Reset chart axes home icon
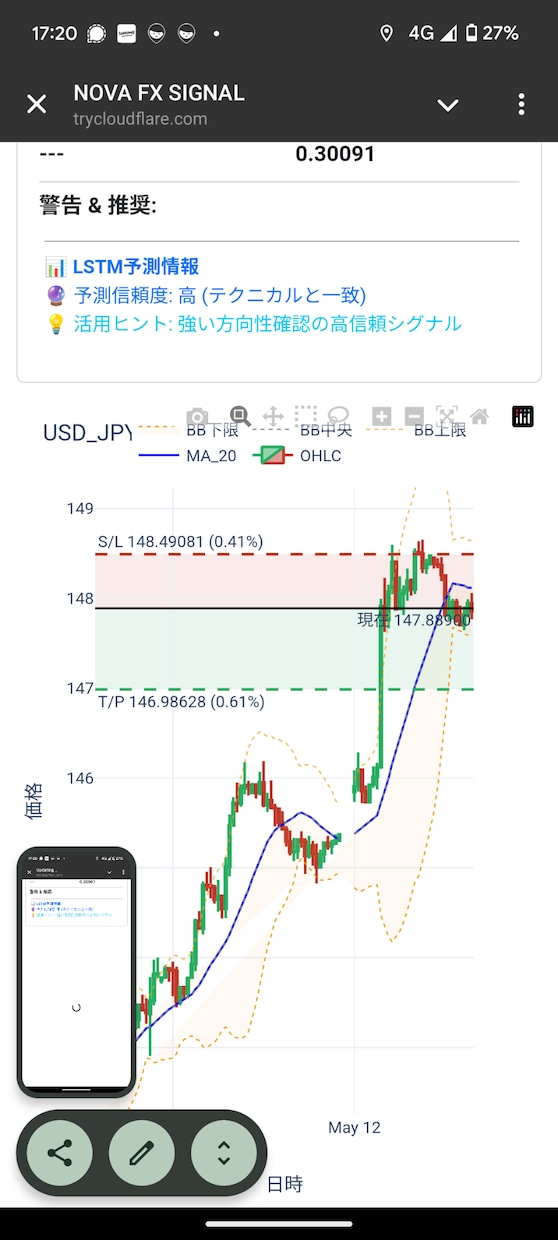 tap(480, 416)
